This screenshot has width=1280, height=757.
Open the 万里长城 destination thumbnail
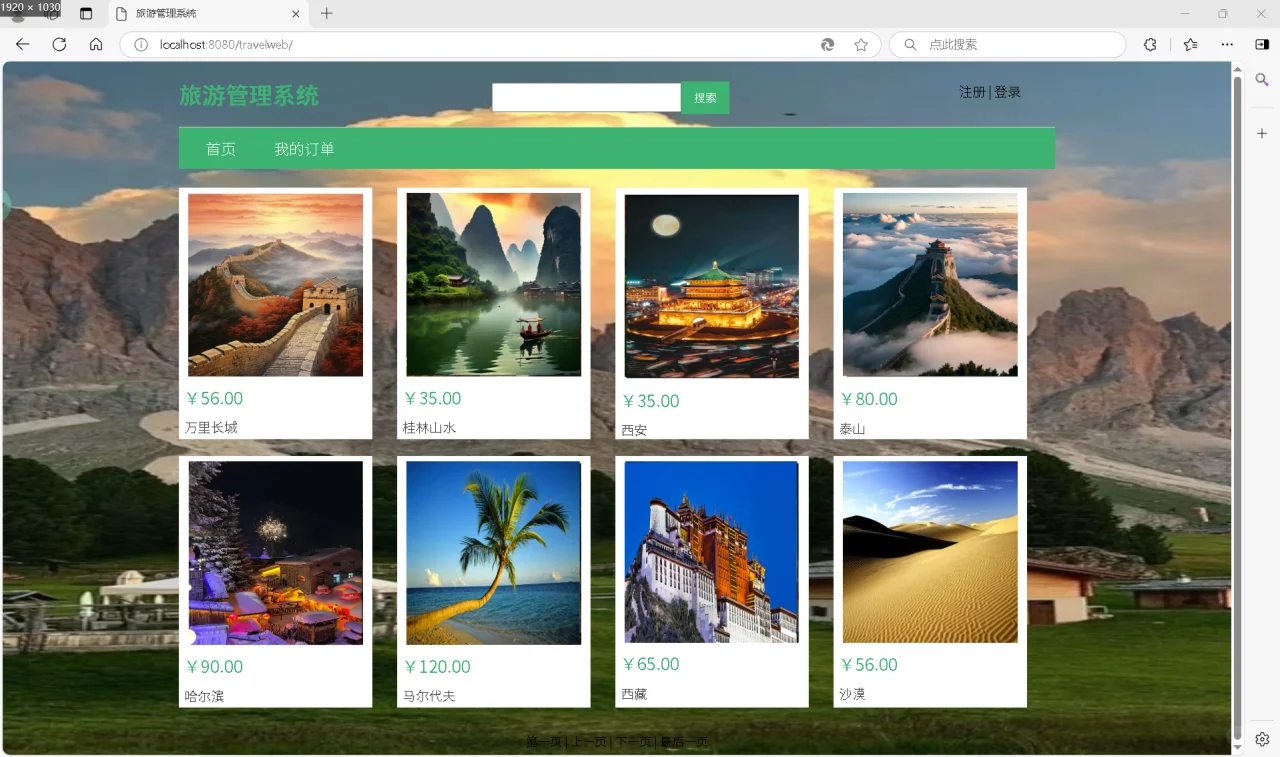pyautogui.click(x=275, y=285)
